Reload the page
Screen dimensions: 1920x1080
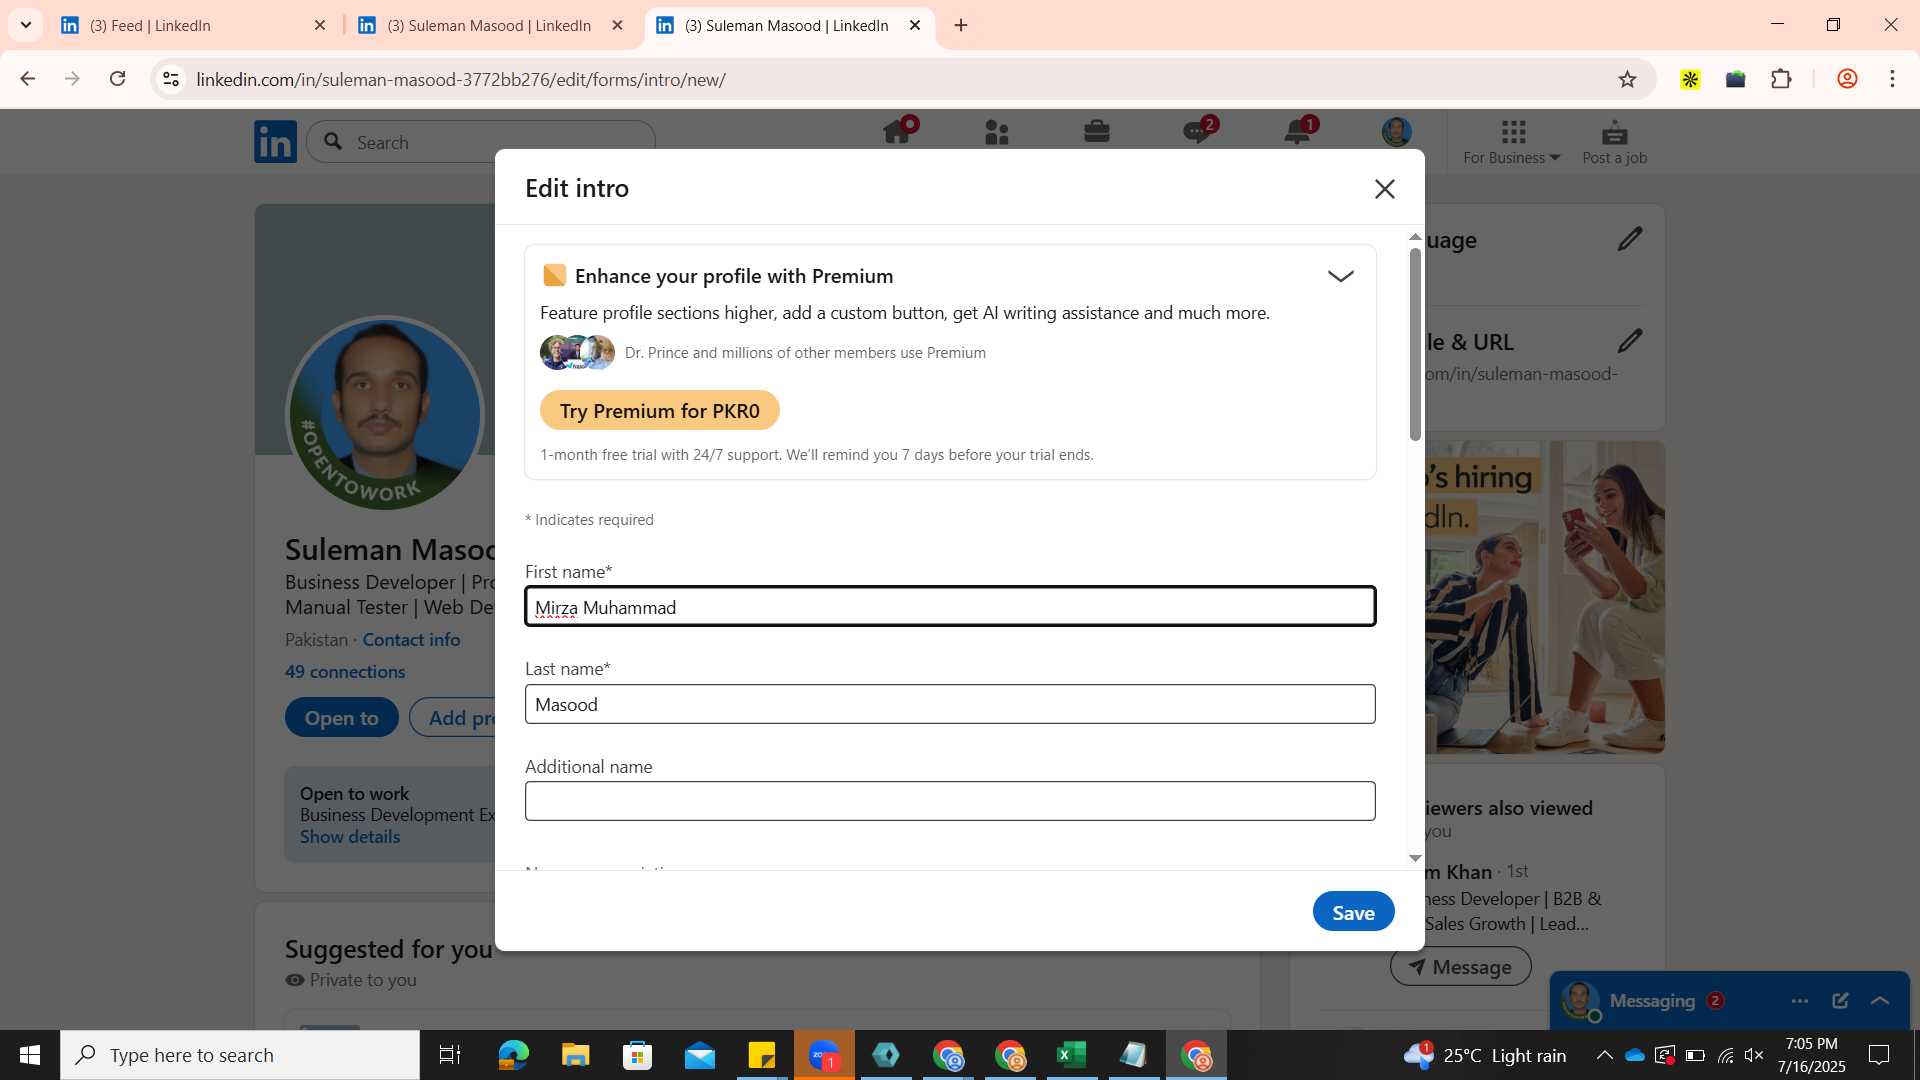[118, 79]
